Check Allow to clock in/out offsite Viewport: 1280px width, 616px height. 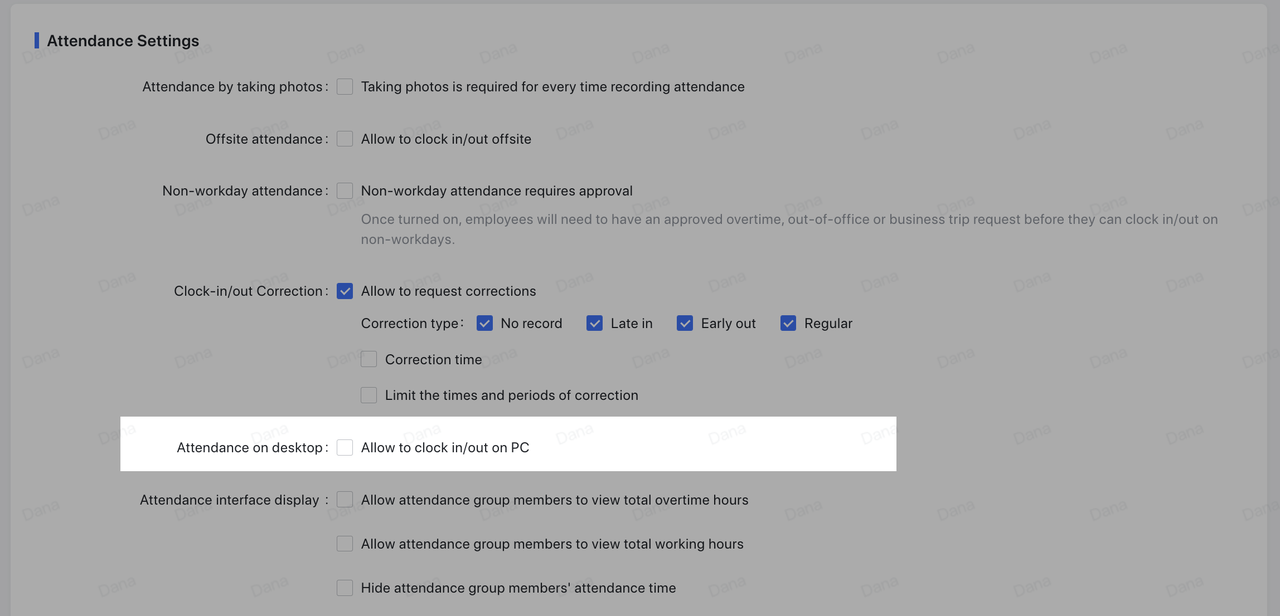point(345,139)
